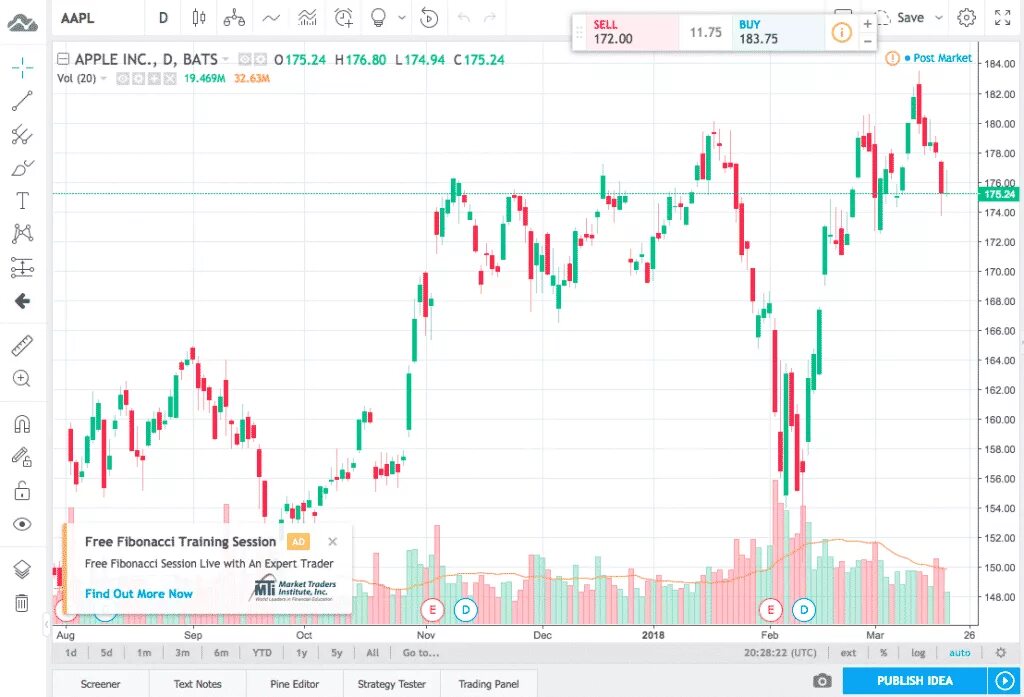The image size is (1024, 697).
Task: Click the Go to... date button
Action: (421, 653)
